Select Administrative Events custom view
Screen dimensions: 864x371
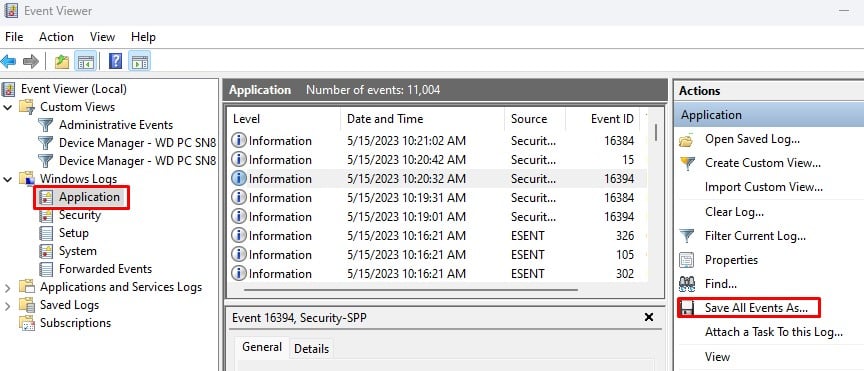[116, 125]
